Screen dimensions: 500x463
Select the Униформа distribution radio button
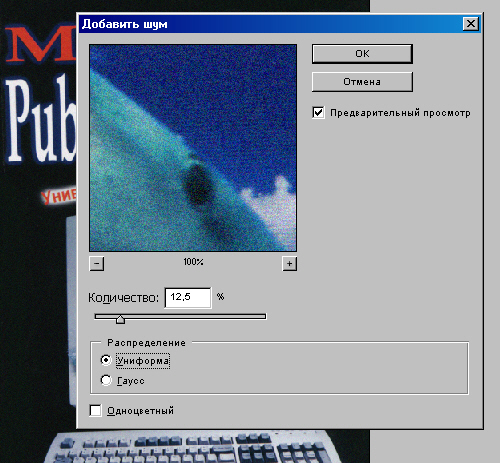point(106,360)
